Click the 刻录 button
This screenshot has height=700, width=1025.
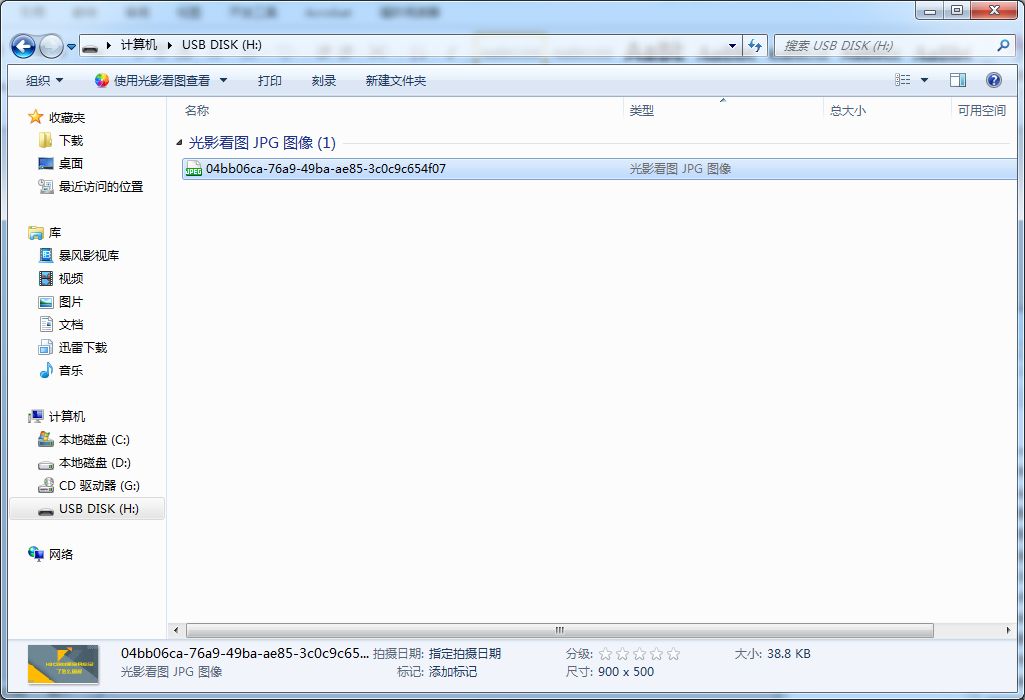[x=323, y=80]
